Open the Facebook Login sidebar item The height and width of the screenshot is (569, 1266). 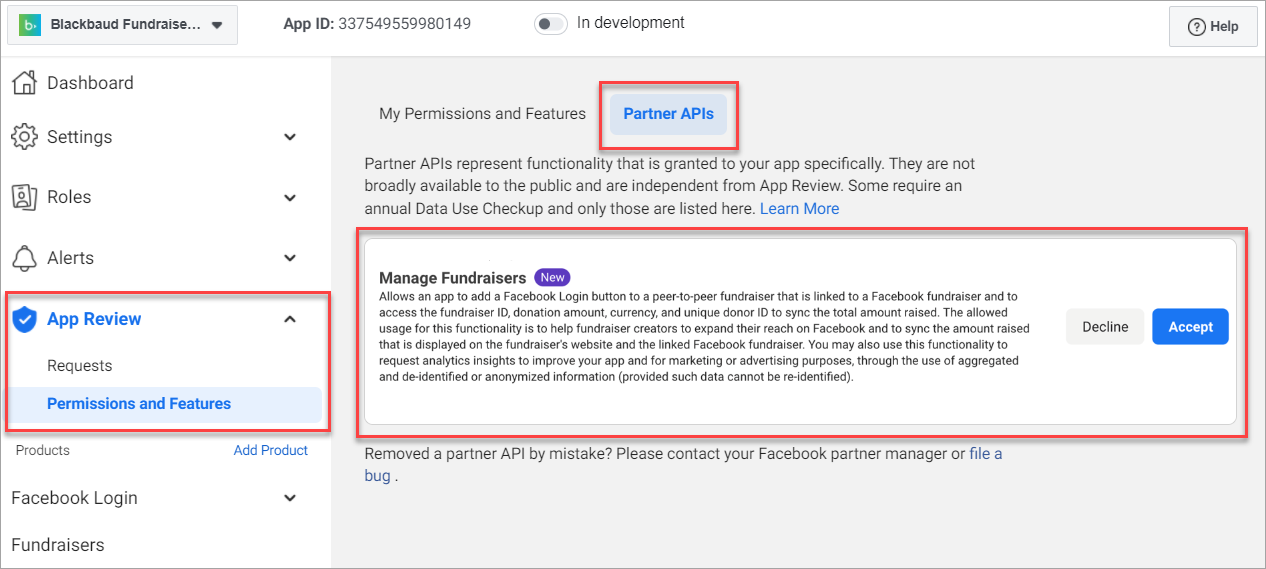click(x=74, y=498)
